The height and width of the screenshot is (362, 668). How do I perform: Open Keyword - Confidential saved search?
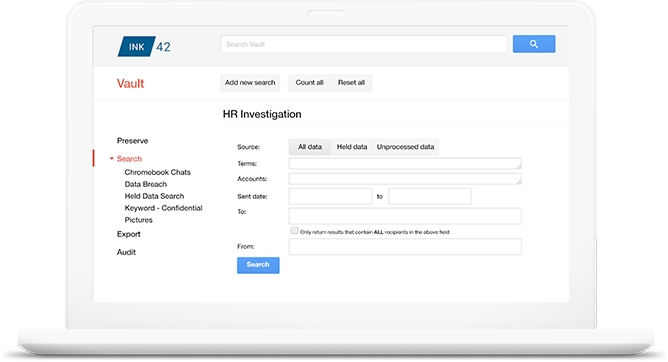[x=163, y=208]
